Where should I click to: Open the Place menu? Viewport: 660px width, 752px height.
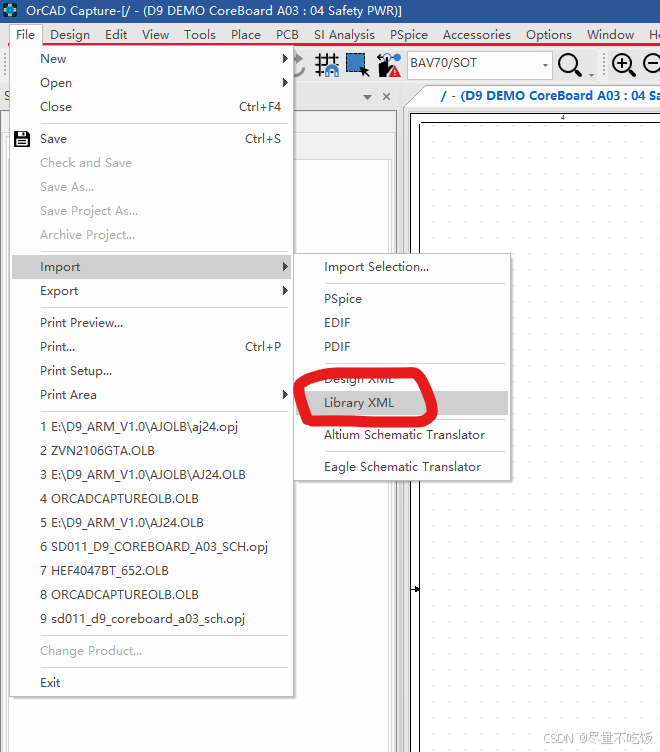click(246, 35)
